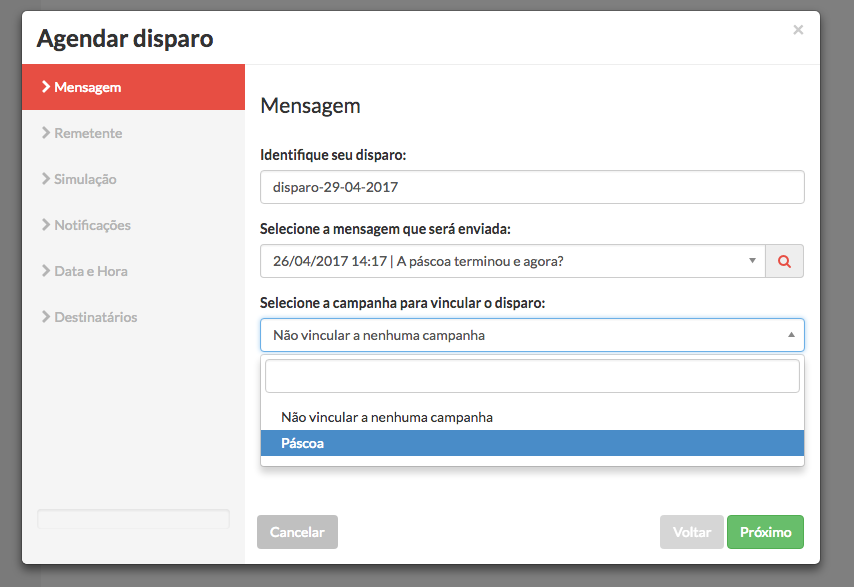Focus the campaign search text field
The height and width of the screenshot is (587, 854).
532,376
